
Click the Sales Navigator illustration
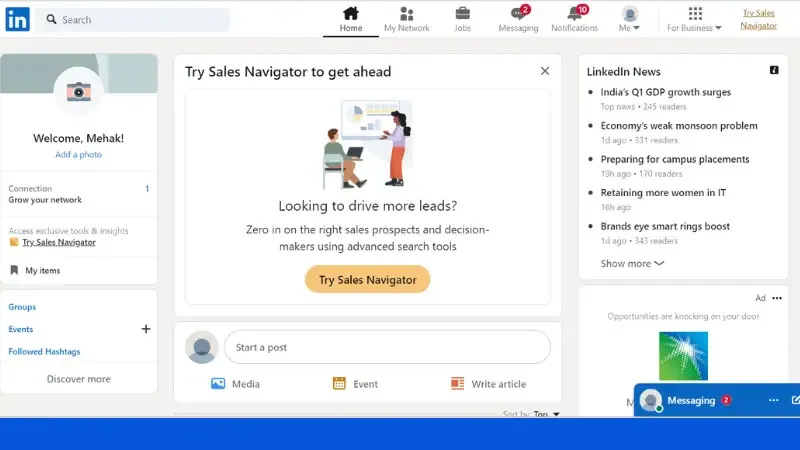tap(367, 144)
